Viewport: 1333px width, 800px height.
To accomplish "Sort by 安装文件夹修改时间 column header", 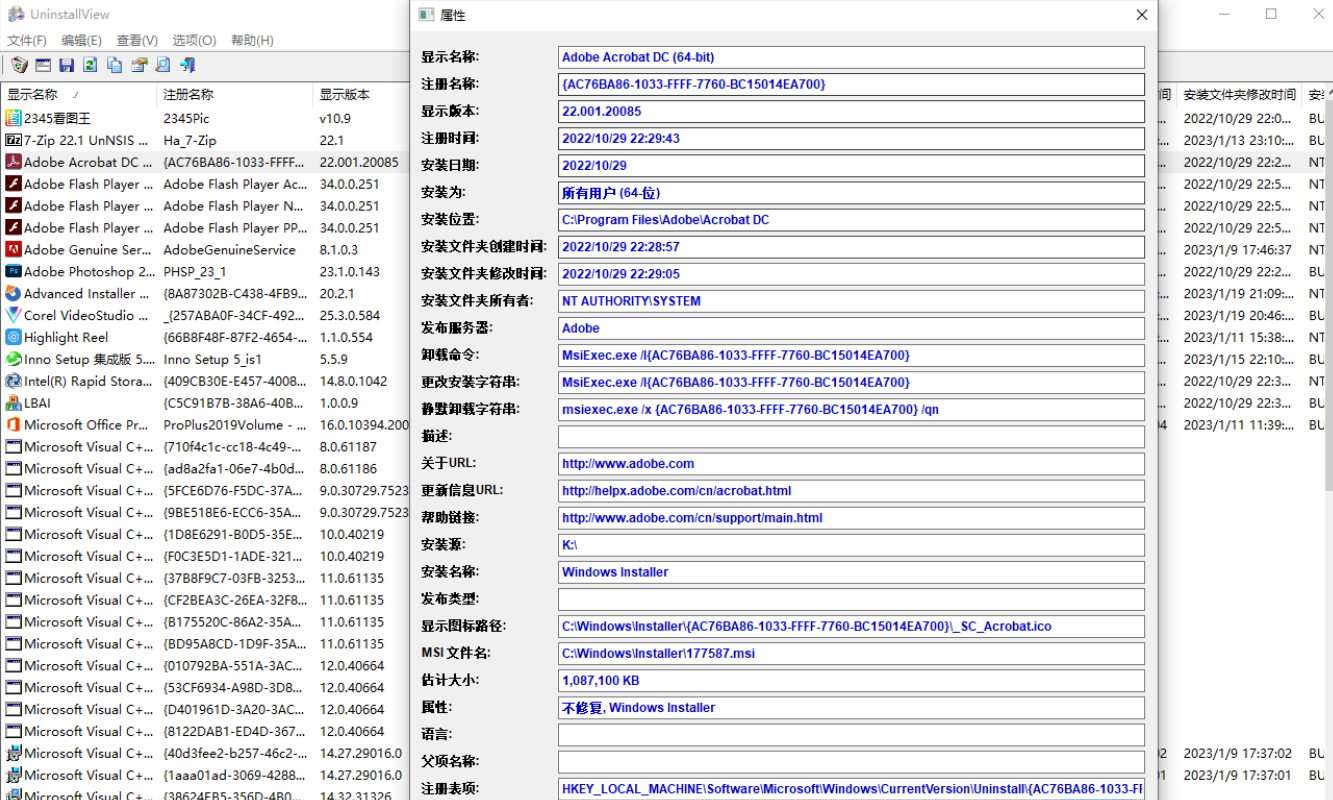I will (1239, 94).
